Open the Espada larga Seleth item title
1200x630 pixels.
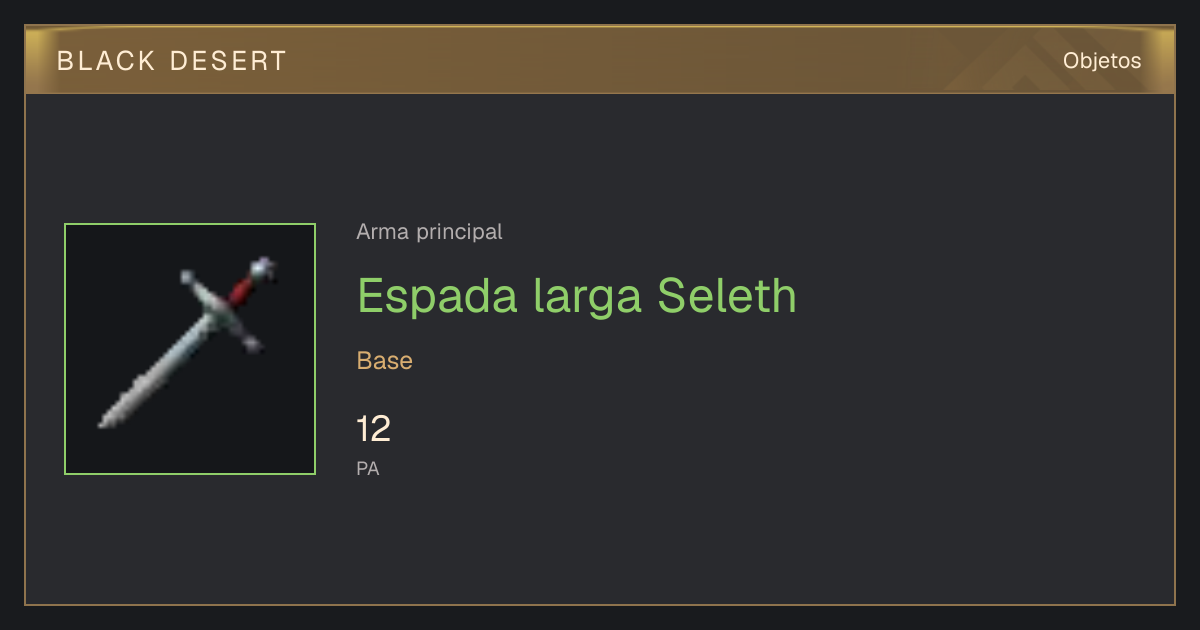pos(577,296)
